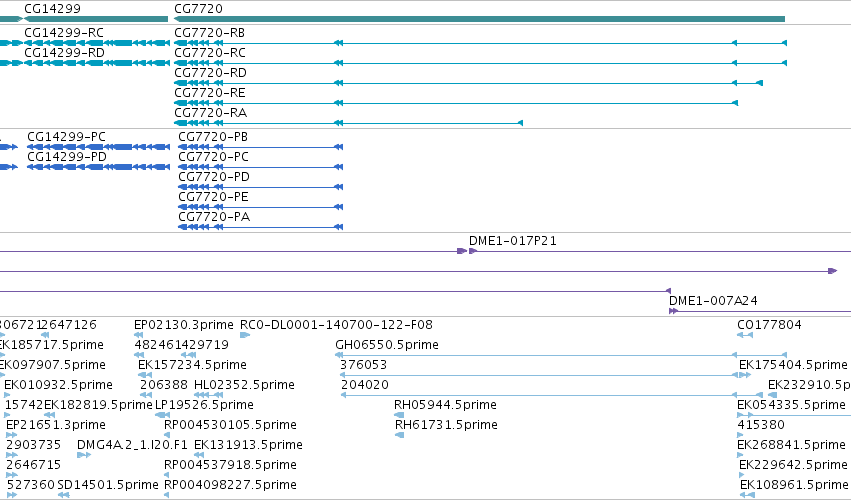
Task: Select the 376053 feature label
Action: pos(364,365)
